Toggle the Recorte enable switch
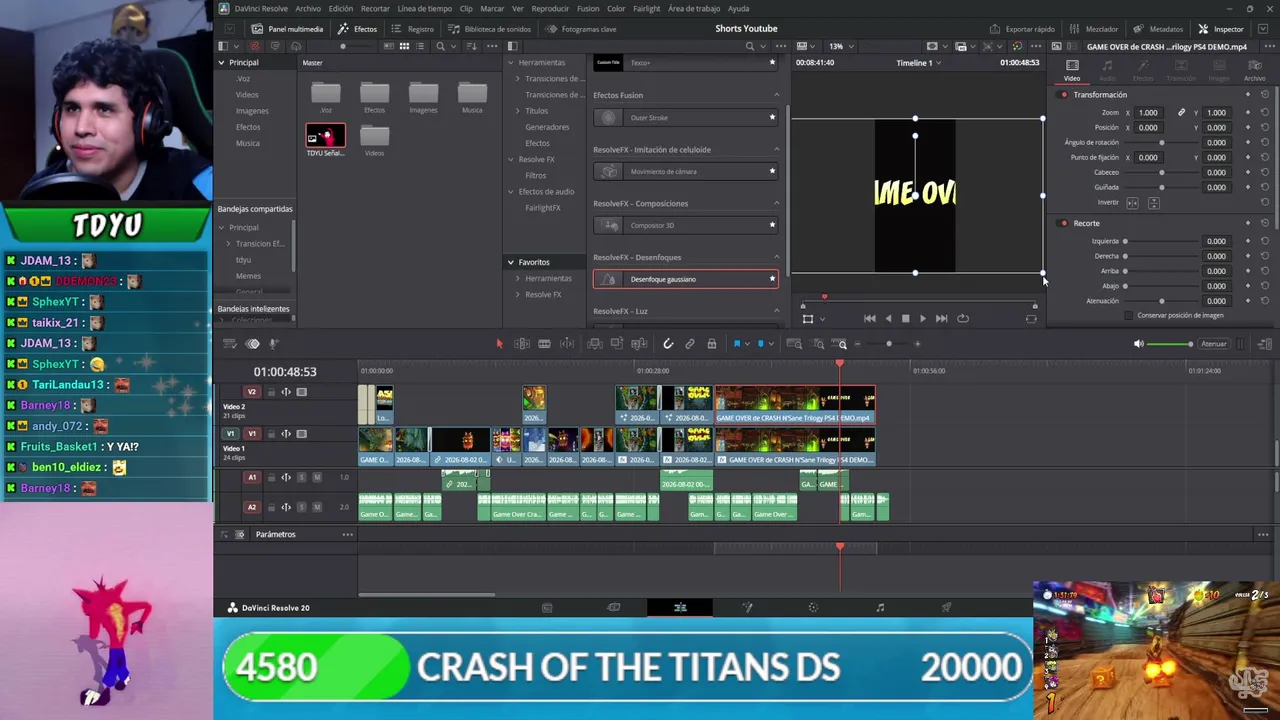The width and height of the screenshot is (1280, 720). click(1064, 223)
